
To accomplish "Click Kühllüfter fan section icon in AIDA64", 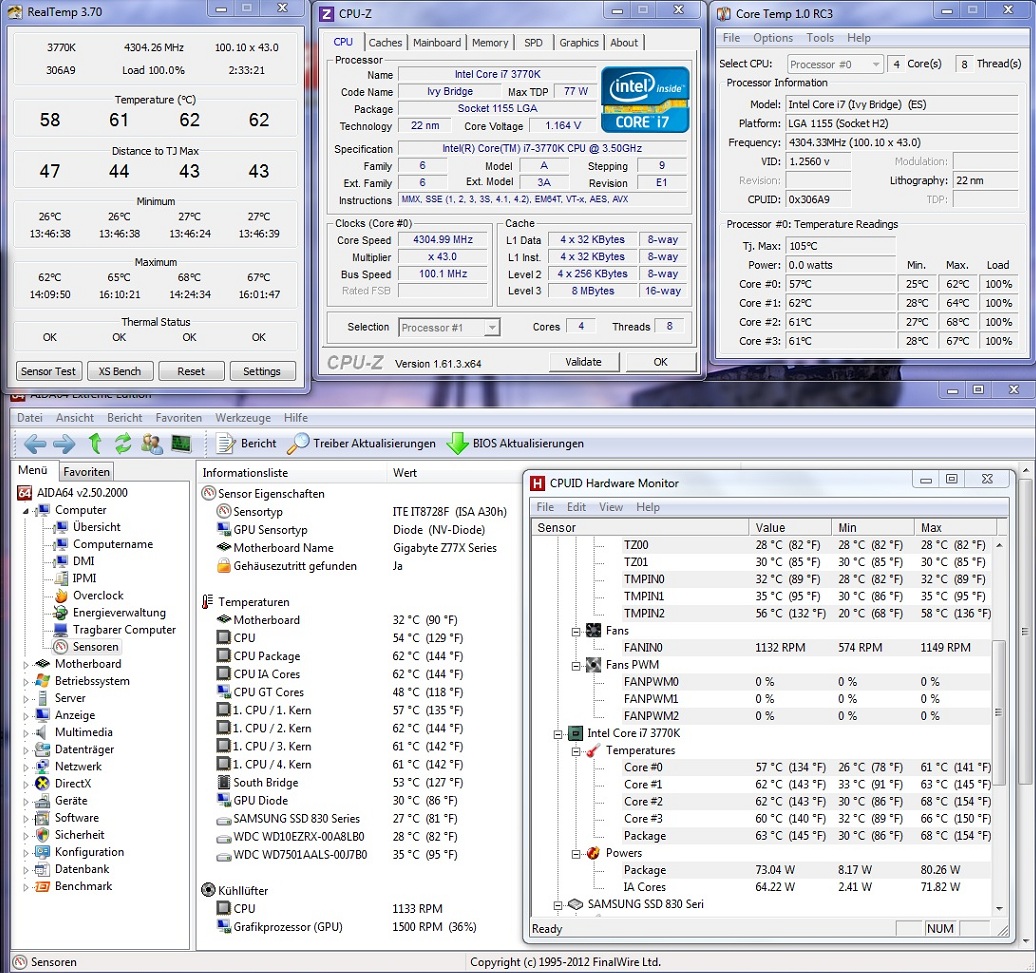I will click(208, 890).
